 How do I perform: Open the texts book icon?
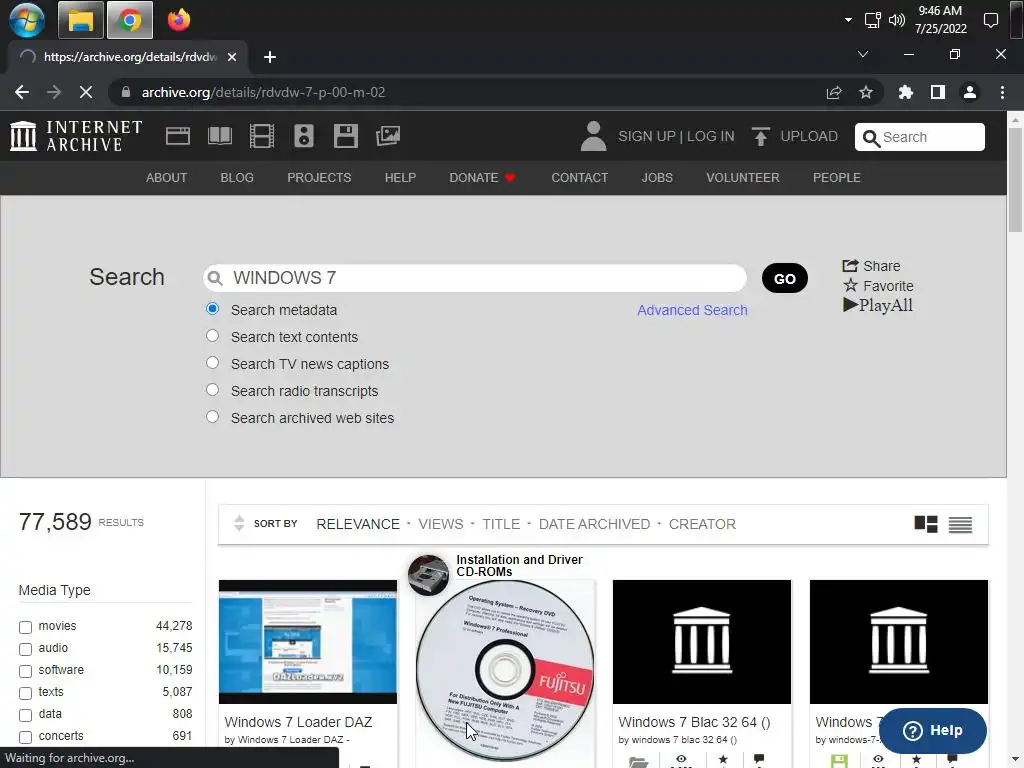(219, 136)
